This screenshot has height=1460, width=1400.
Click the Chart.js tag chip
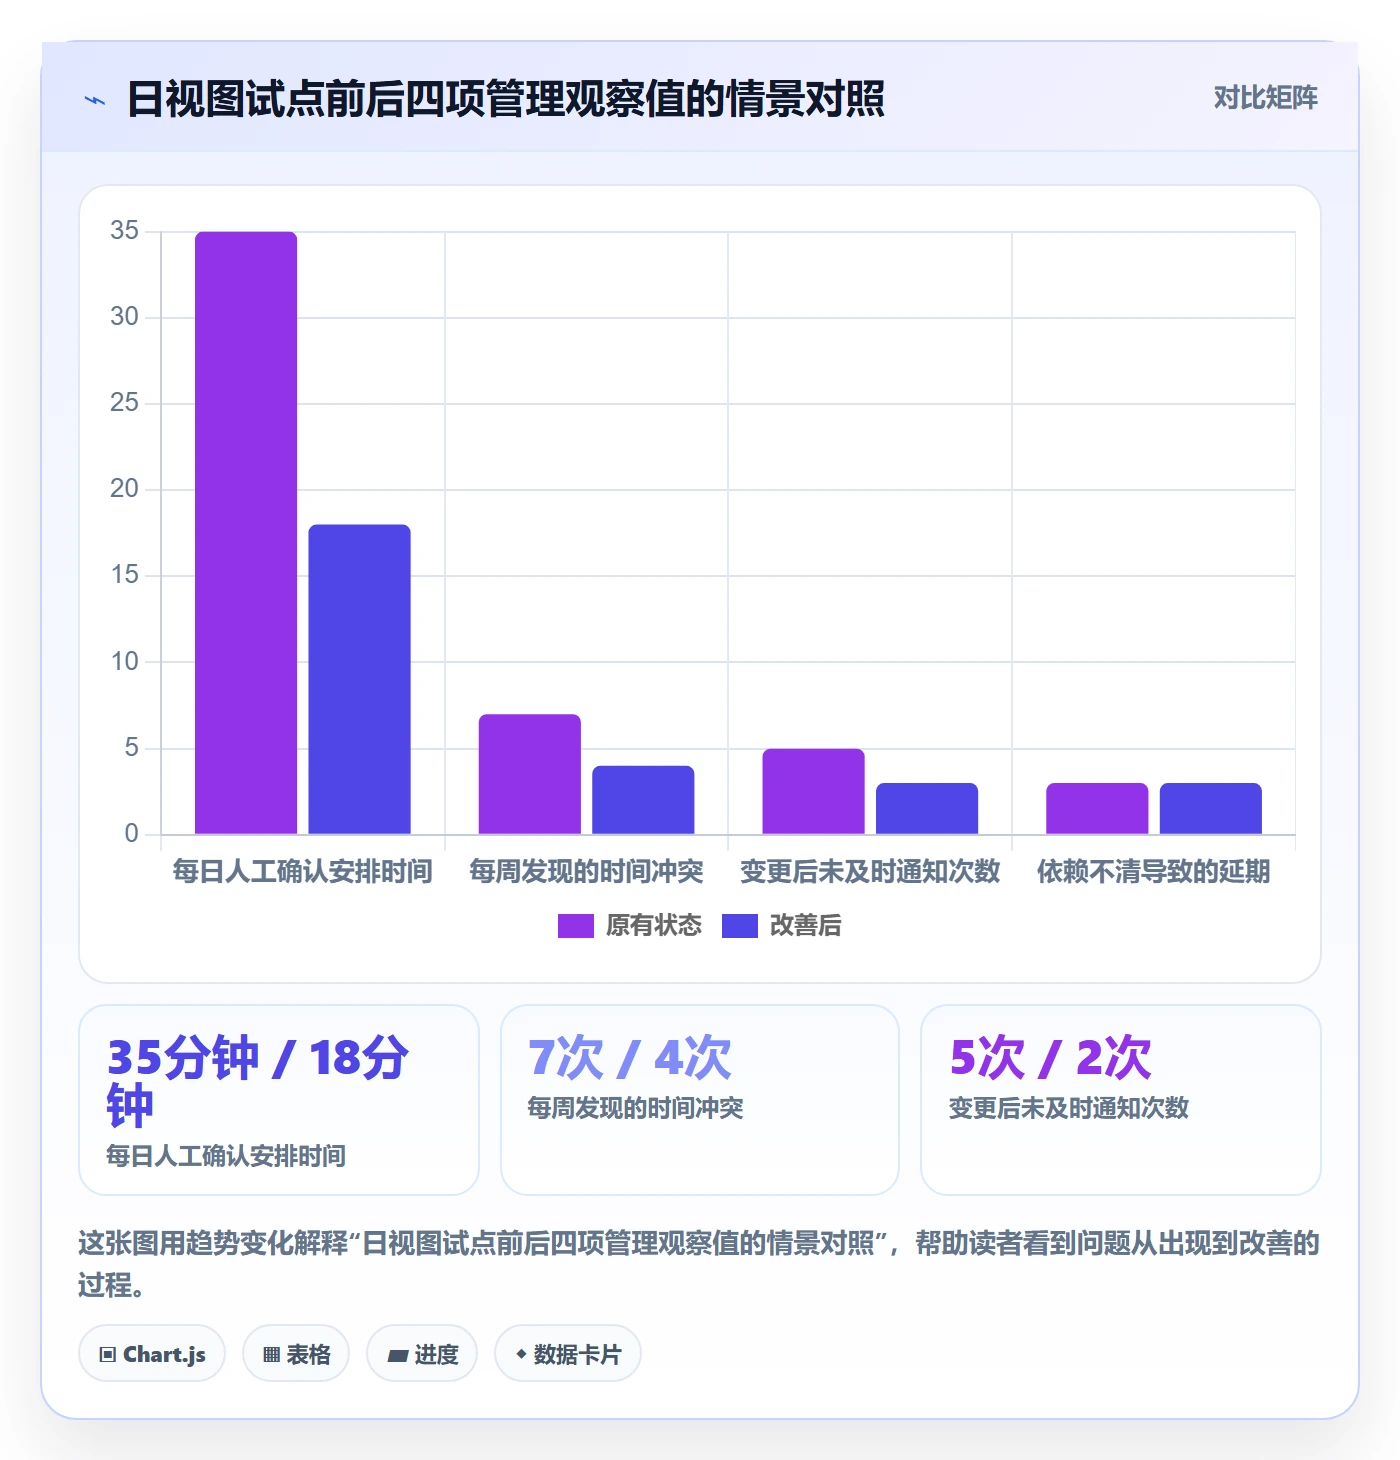pyautogui.click(x=152, y=1354)
